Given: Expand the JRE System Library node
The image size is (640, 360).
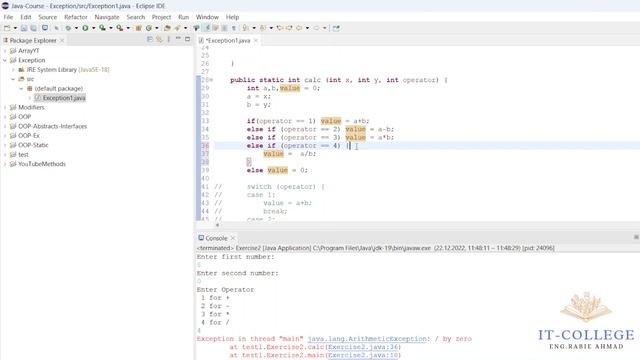Looking at the screenshot, I should 13,69.
